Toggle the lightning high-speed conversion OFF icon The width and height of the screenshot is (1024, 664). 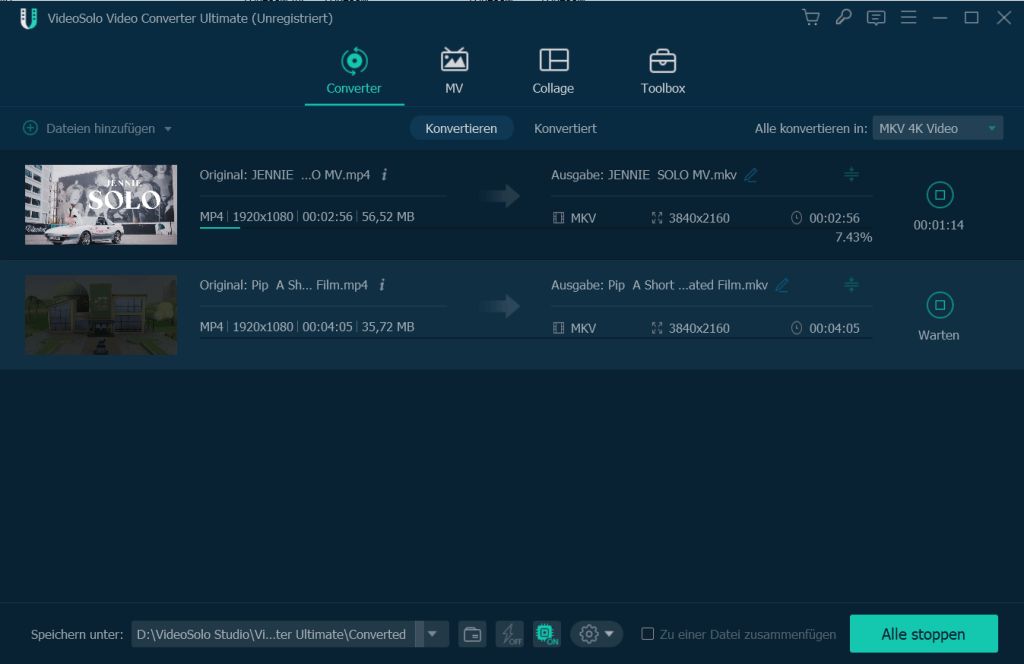pos(510,634)
